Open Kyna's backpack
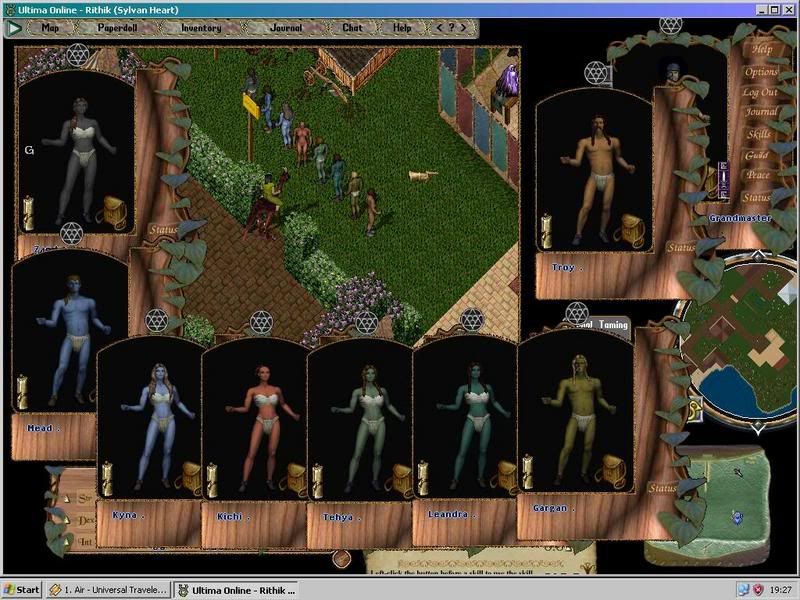 [x=189, y=478]
